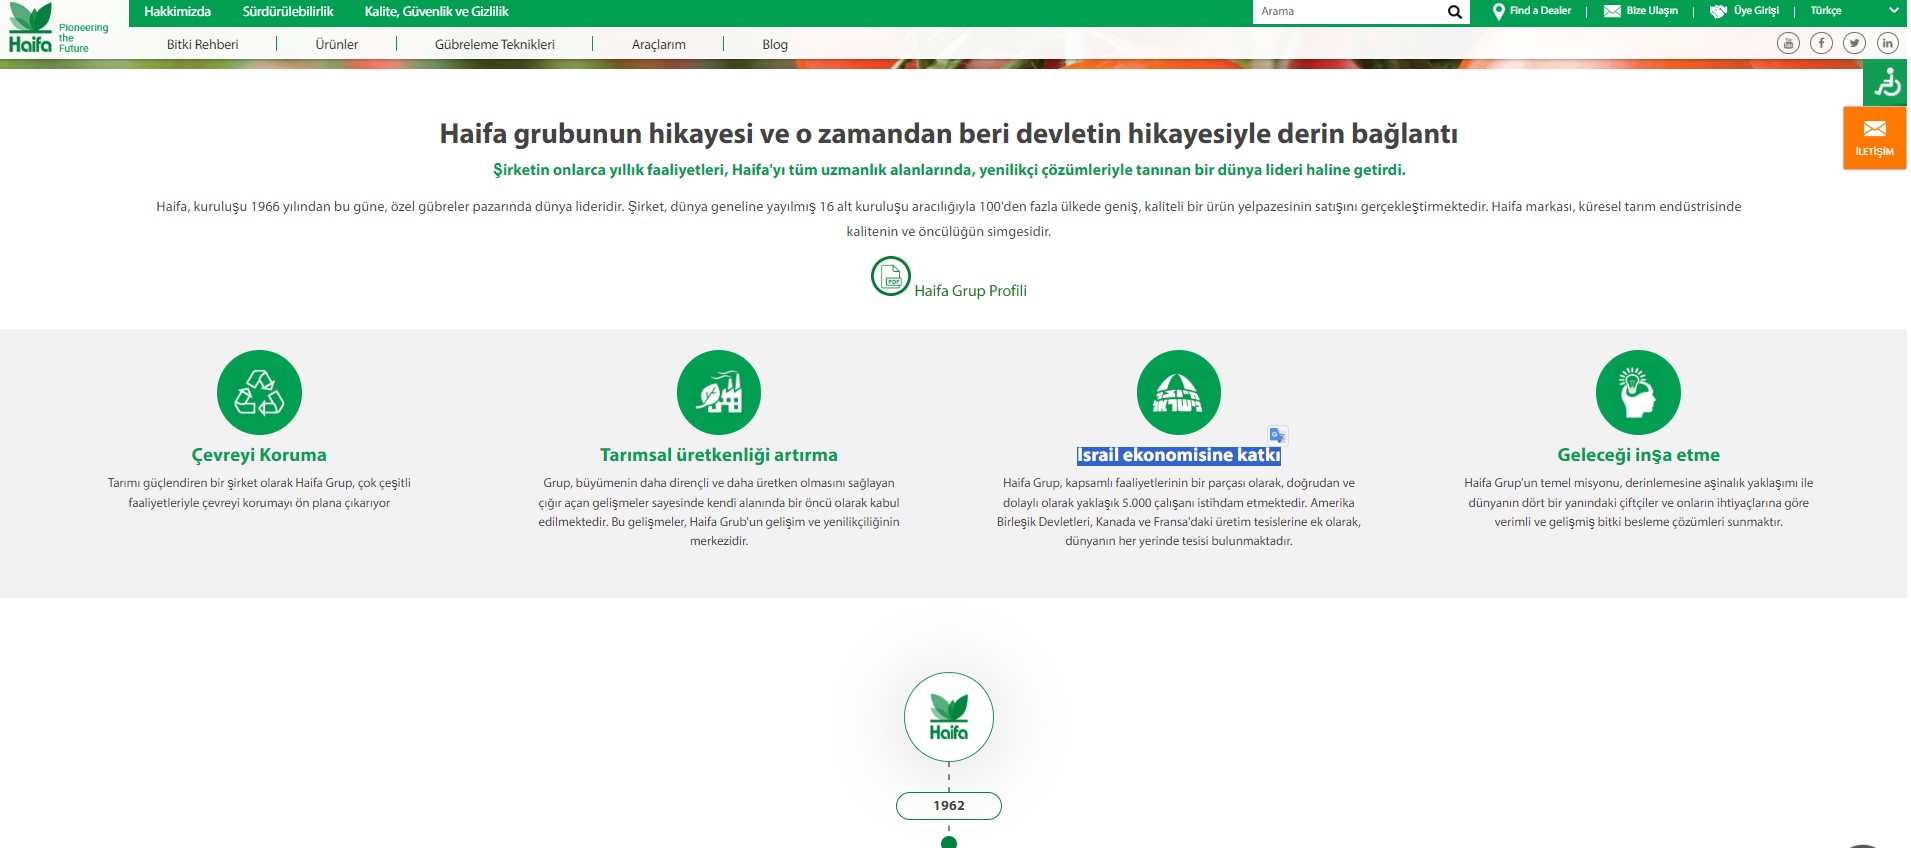Click the green subtitle starting 'Şirketin onlarca yıllık'
Image resolution: width=1911 pixels, height=848 pixels.
(x=949, y=170)
